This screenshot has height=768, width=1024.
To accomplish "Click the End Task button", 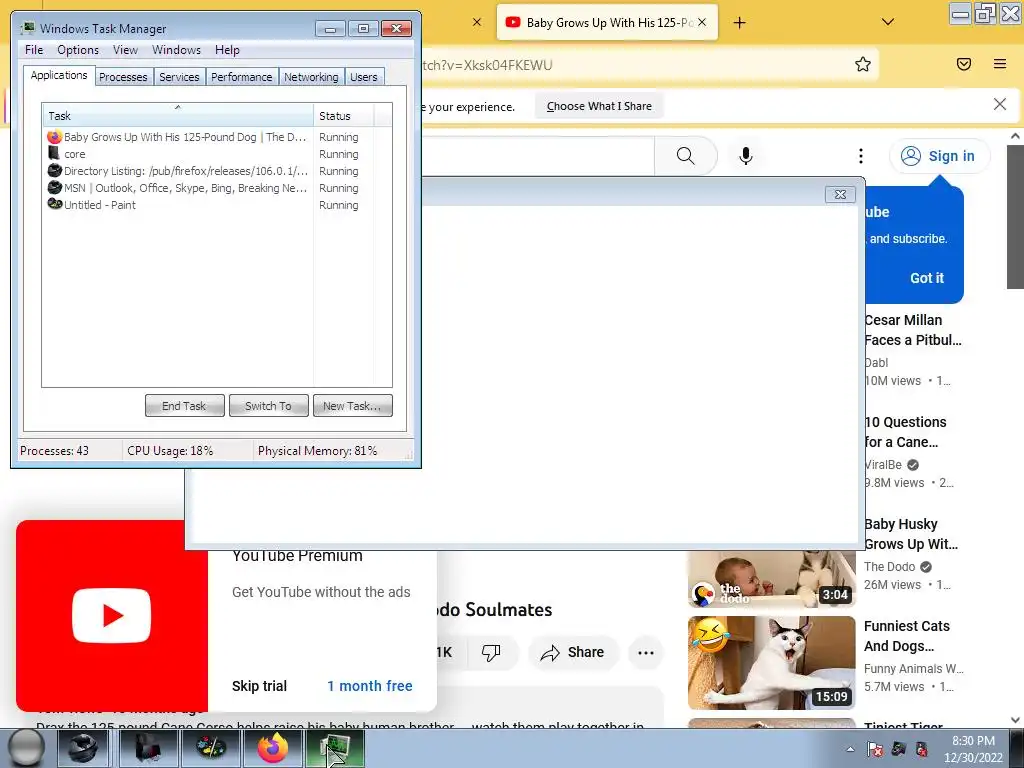I will click(184, 406).
